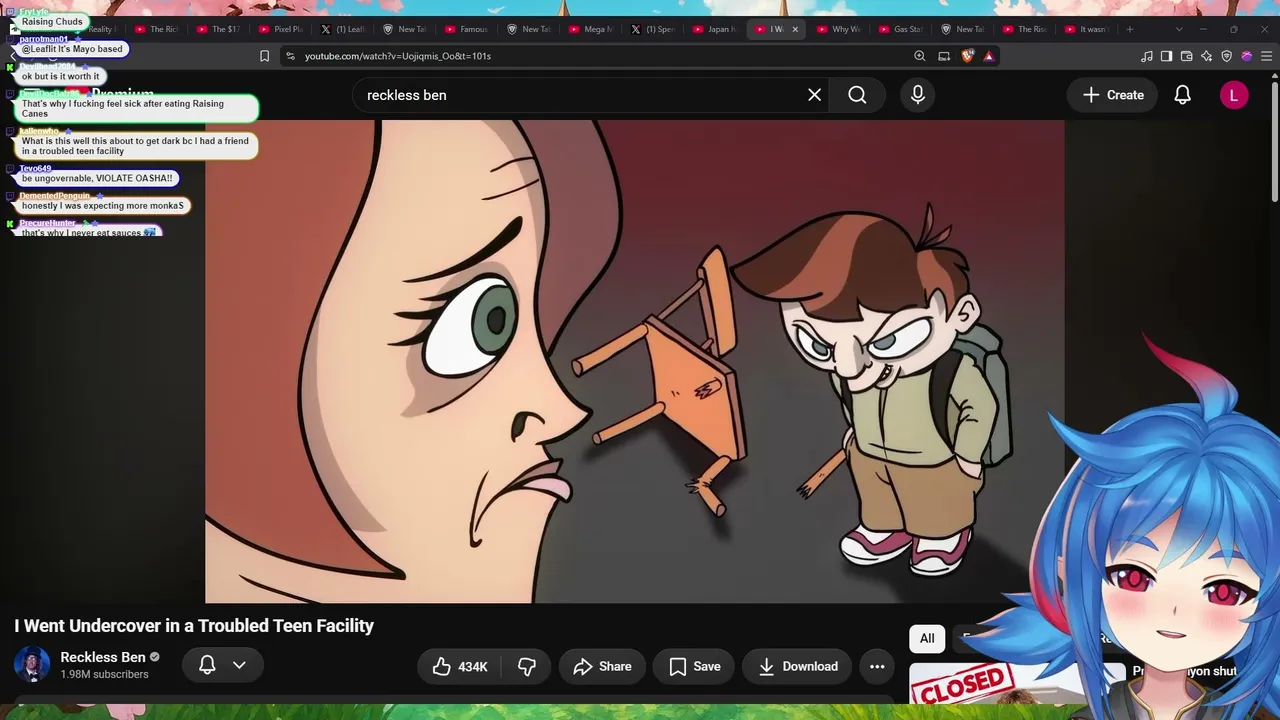1280x720 pixels.
Task: Clear the YouTube search box
Action: coord(815,95)
